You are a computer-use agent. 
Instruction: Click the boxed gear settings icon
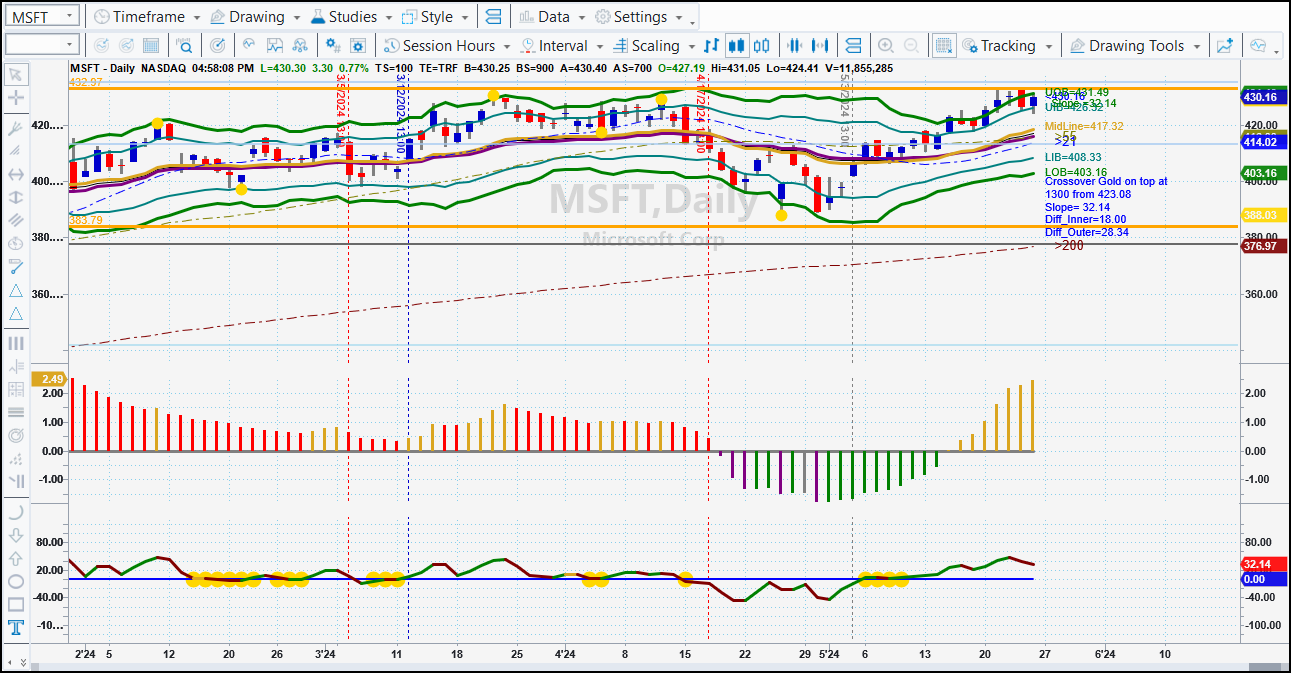[360, 45]
